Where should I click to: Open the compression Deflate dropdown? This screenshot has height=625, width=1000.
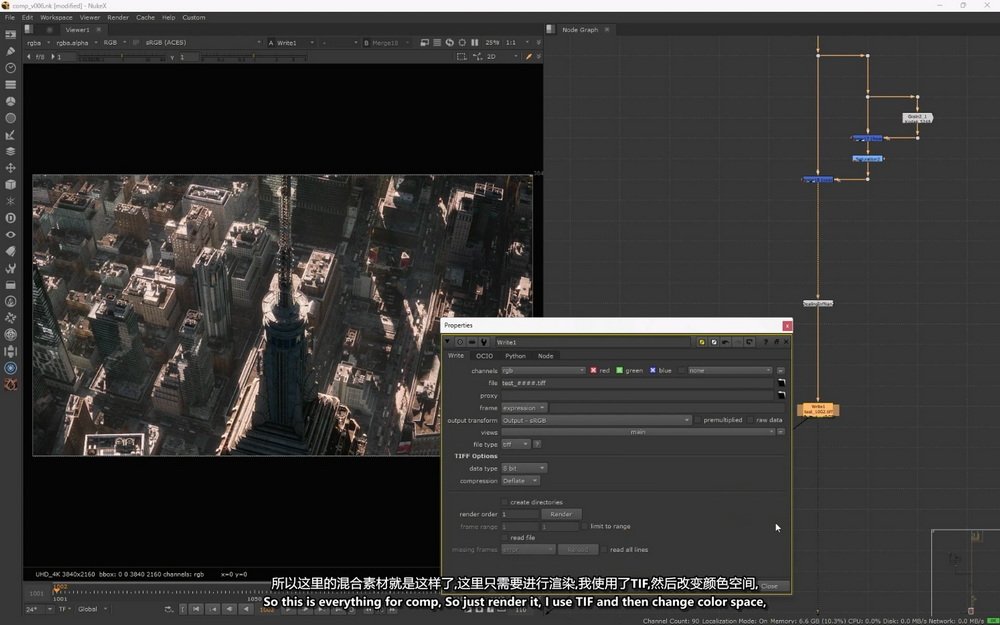click(520, 480)
